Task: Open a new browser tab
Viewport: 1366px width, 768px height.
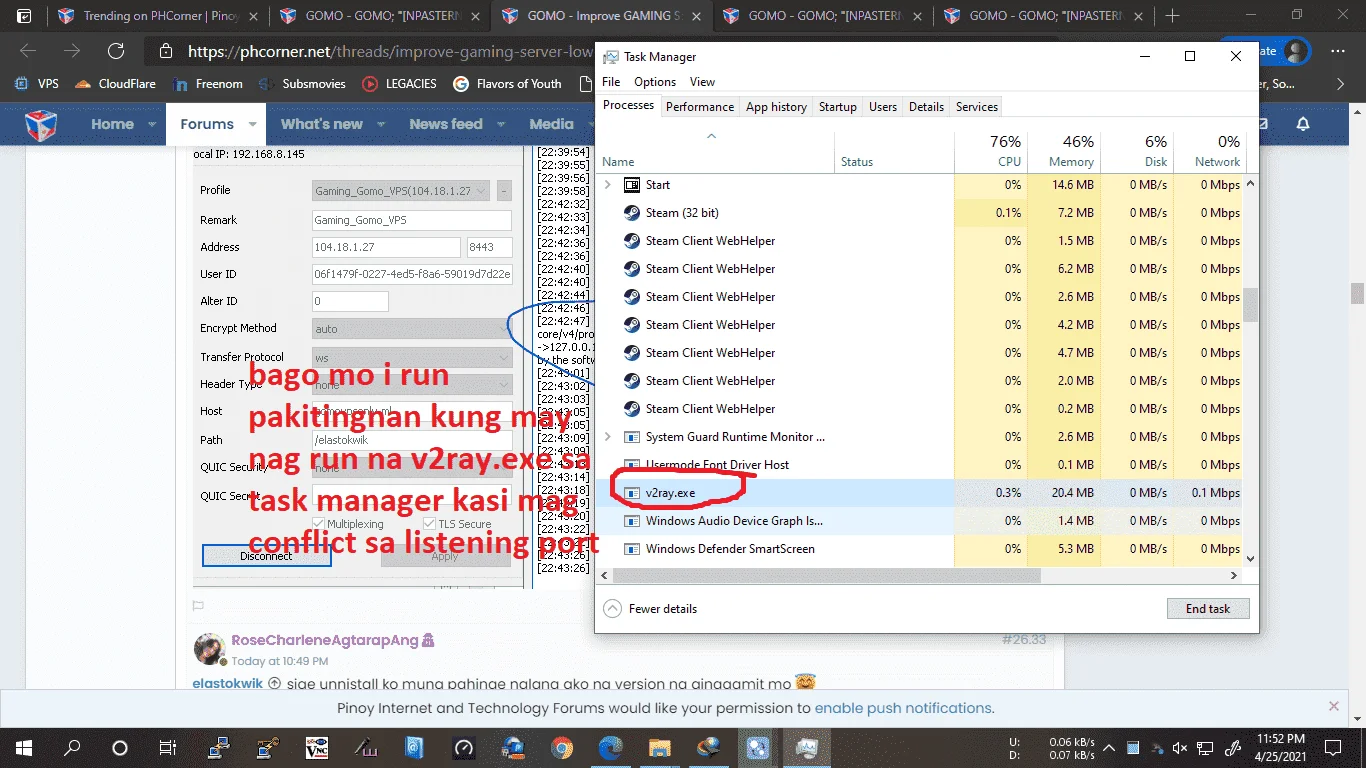Action: [x=1172, y=16]
